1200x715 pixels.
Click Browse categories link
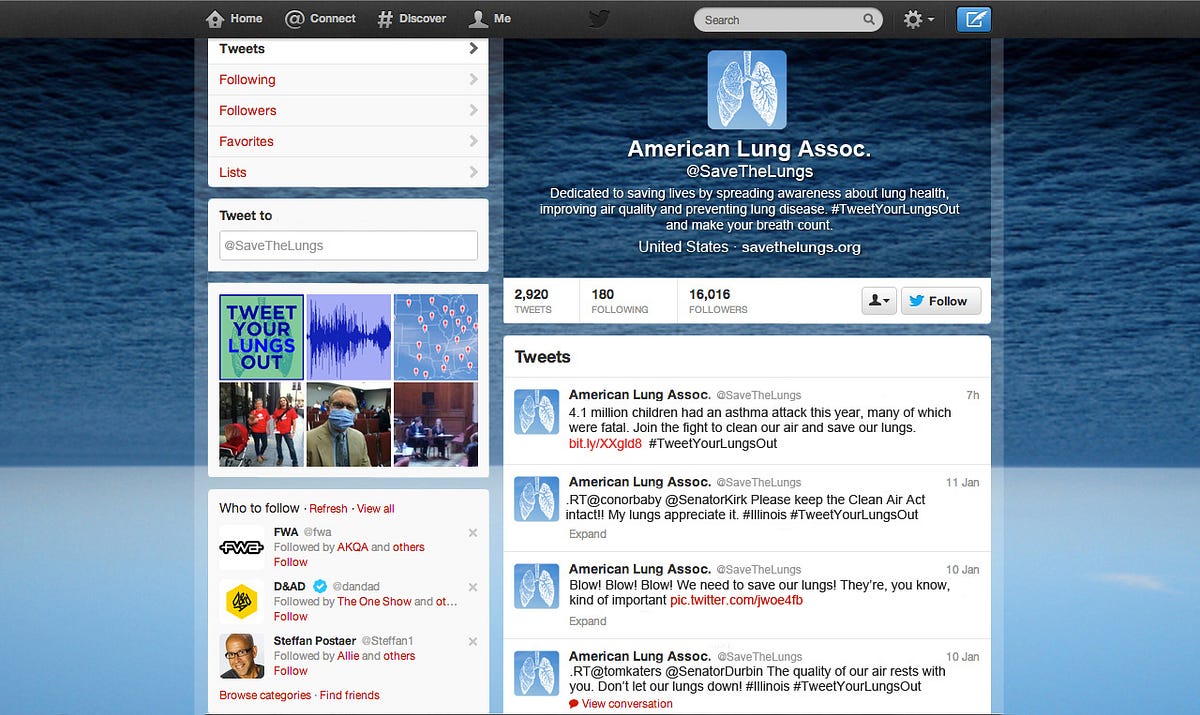(x=265, y=695)
